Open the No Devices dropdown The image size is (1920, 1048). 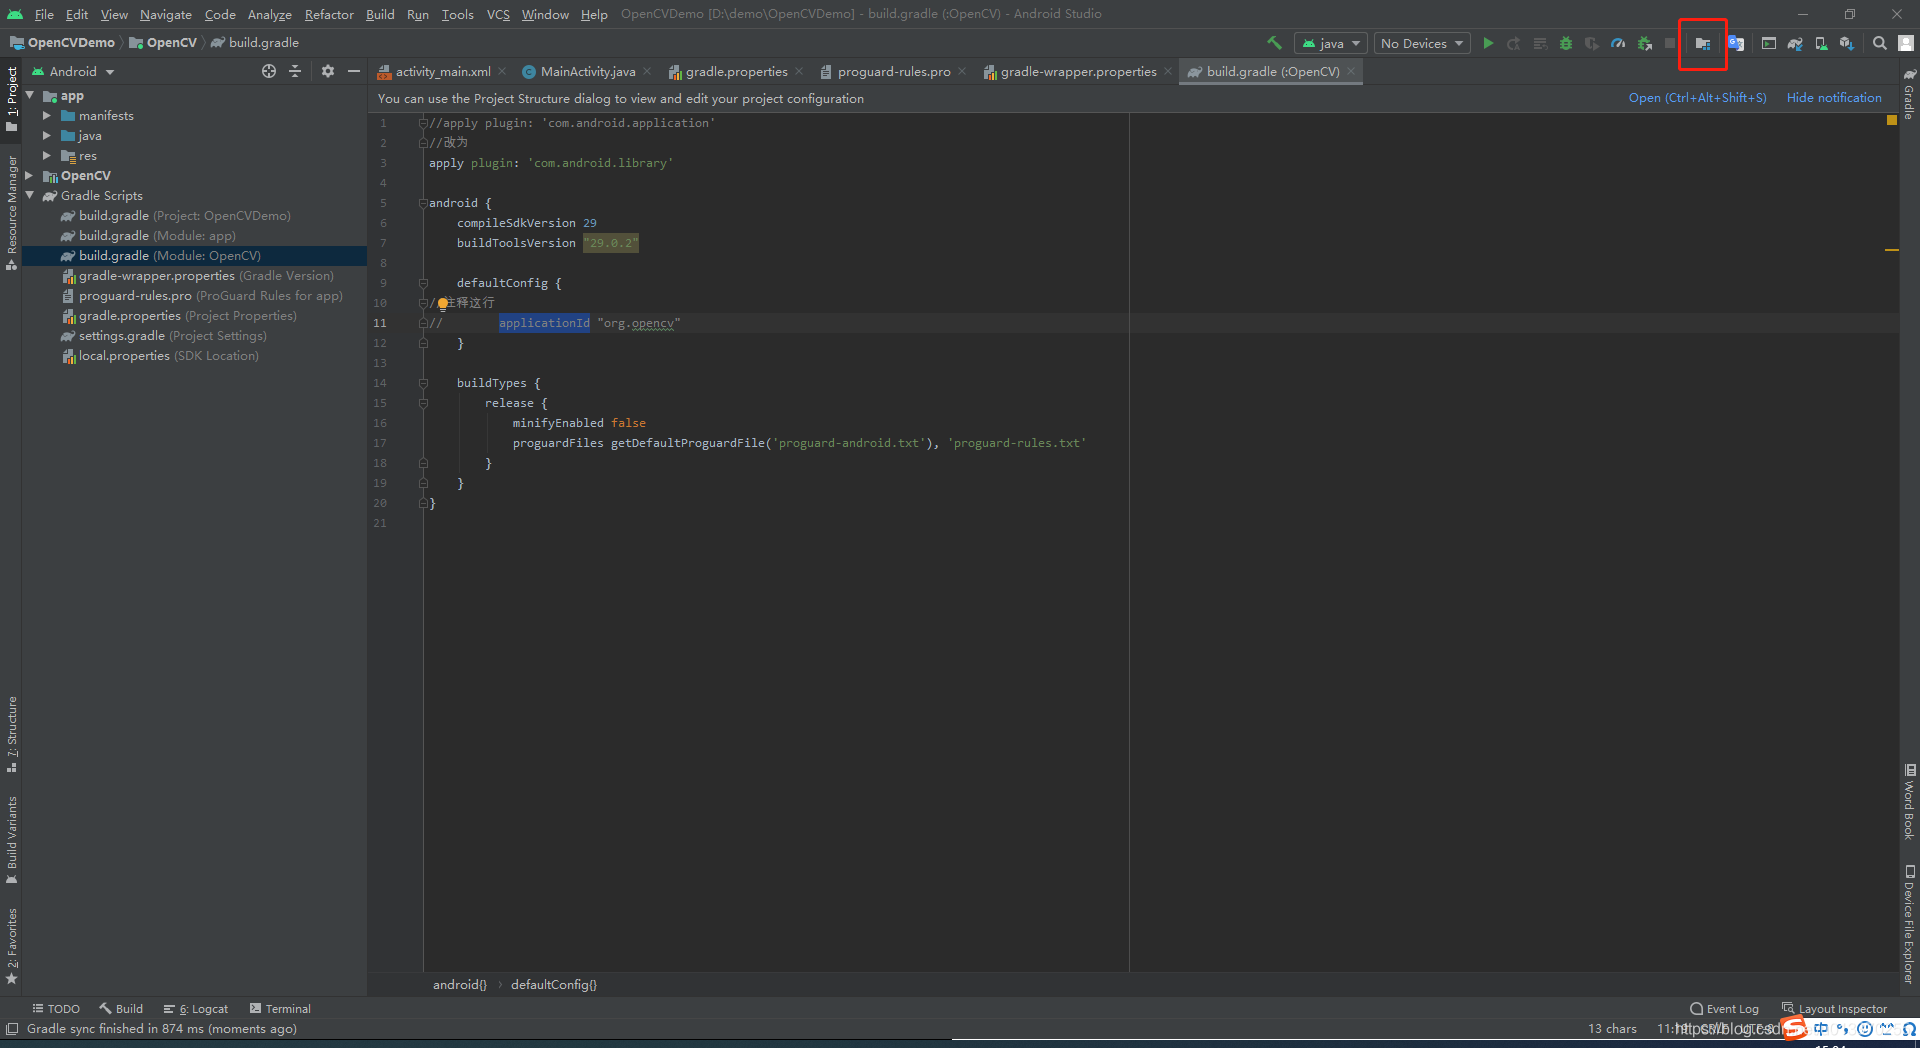tap(1422, 43)
